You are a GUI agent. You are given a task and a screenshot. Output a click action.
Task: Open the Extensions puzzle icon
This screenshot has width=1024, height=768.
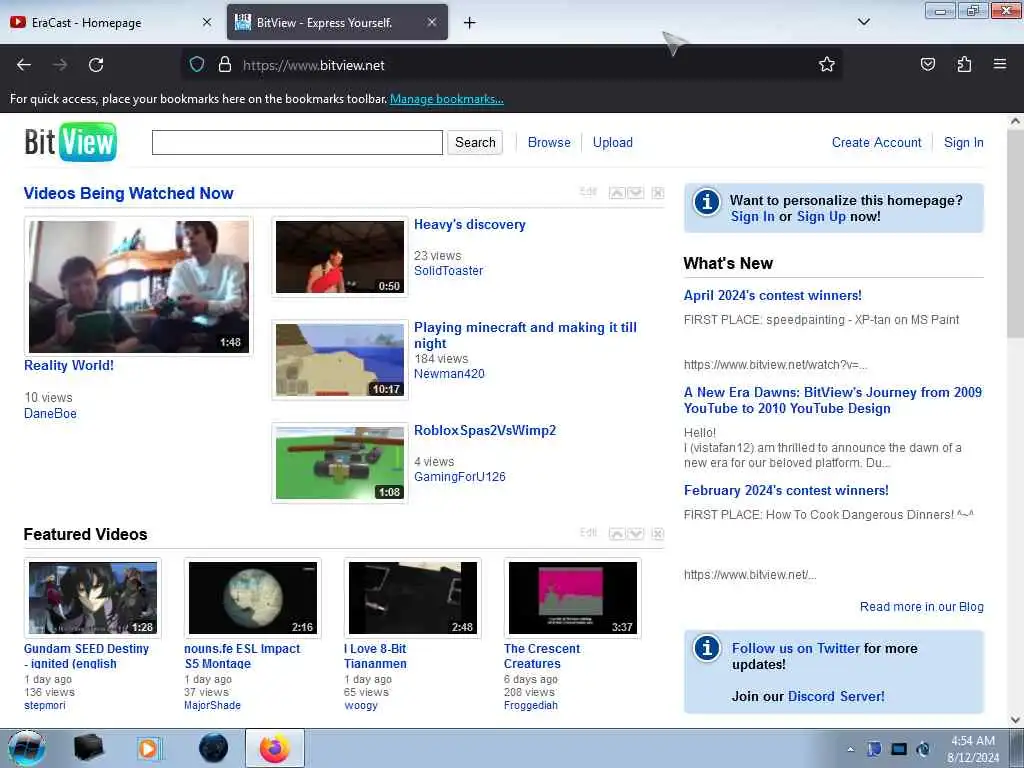point(964,65)
